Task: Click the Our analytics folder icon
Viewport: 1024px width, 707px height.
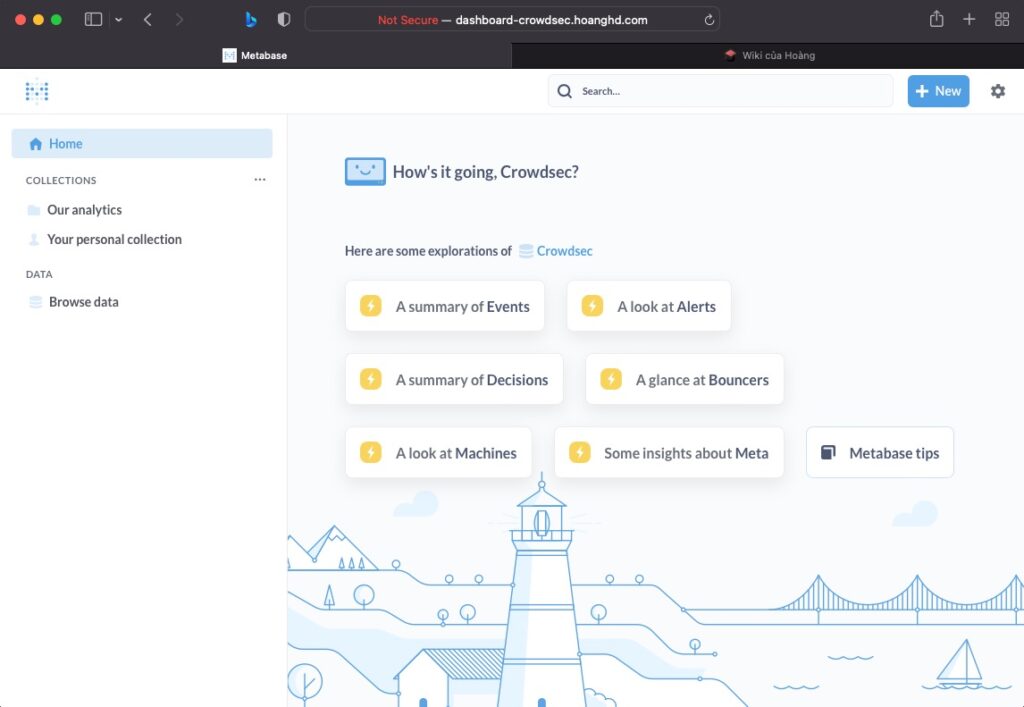Action: [34, 210]
